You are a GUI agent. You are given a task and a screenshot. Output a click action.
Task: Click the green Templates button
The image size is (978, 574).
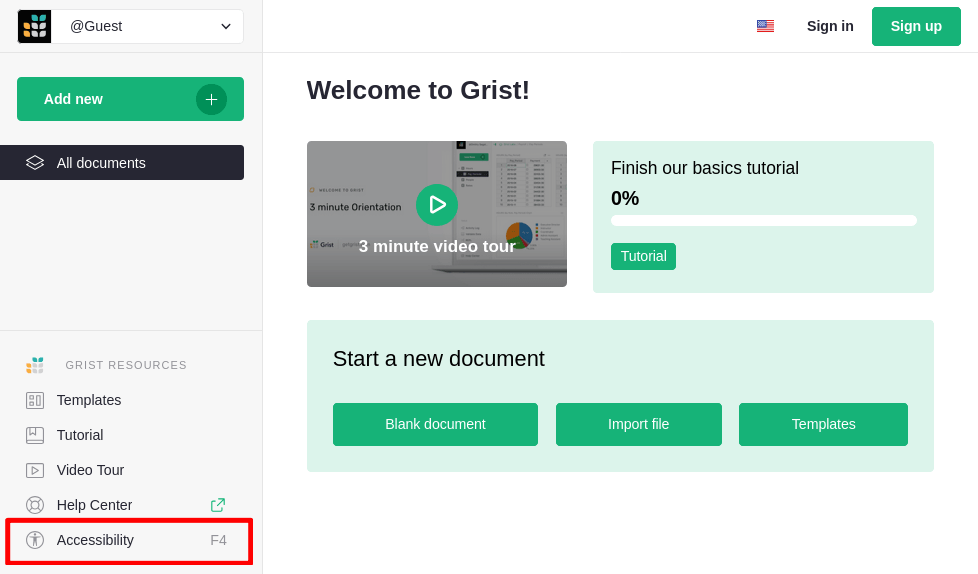point(823,424)
